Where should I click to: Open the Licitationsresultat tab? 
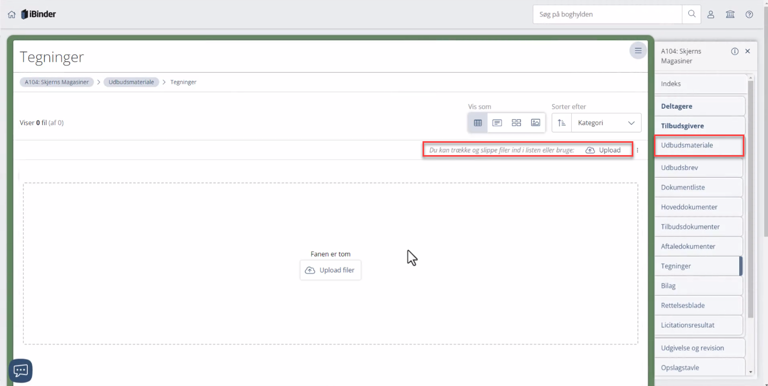(x=699, y=325)
